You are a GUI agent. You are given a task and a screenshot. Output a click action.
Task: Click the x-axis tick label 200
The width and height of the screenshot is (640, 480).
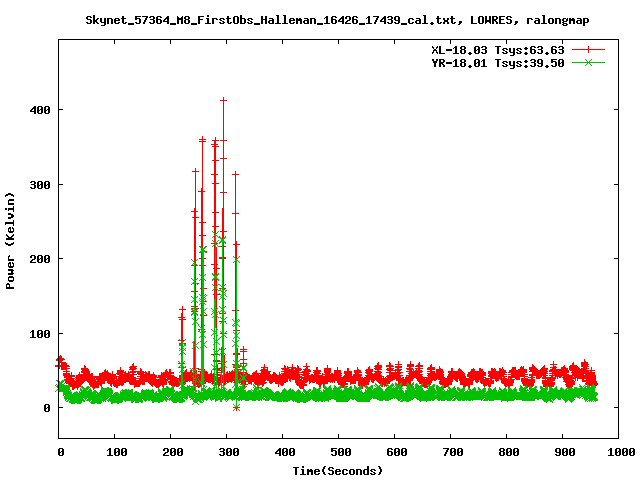tap(173, 452)
